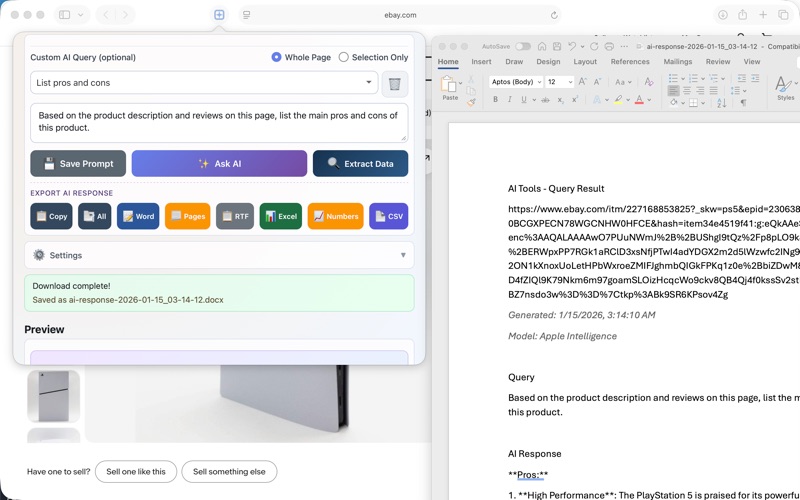Click Safari share icon
800x500 pixels.
click(x=743, y=15)
